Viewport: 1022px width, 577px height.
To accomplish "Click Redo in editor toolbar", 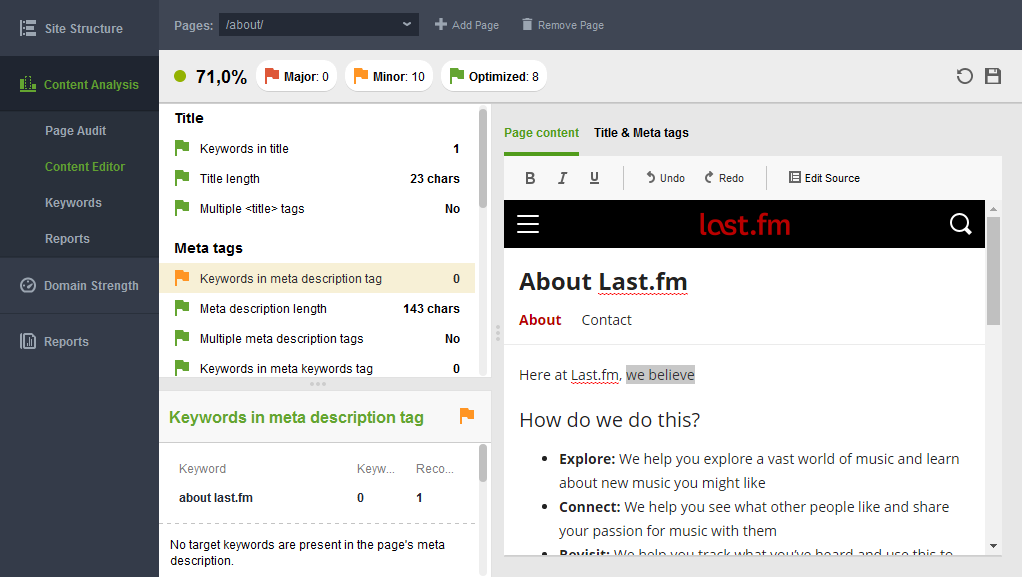I will click(723, 178).
